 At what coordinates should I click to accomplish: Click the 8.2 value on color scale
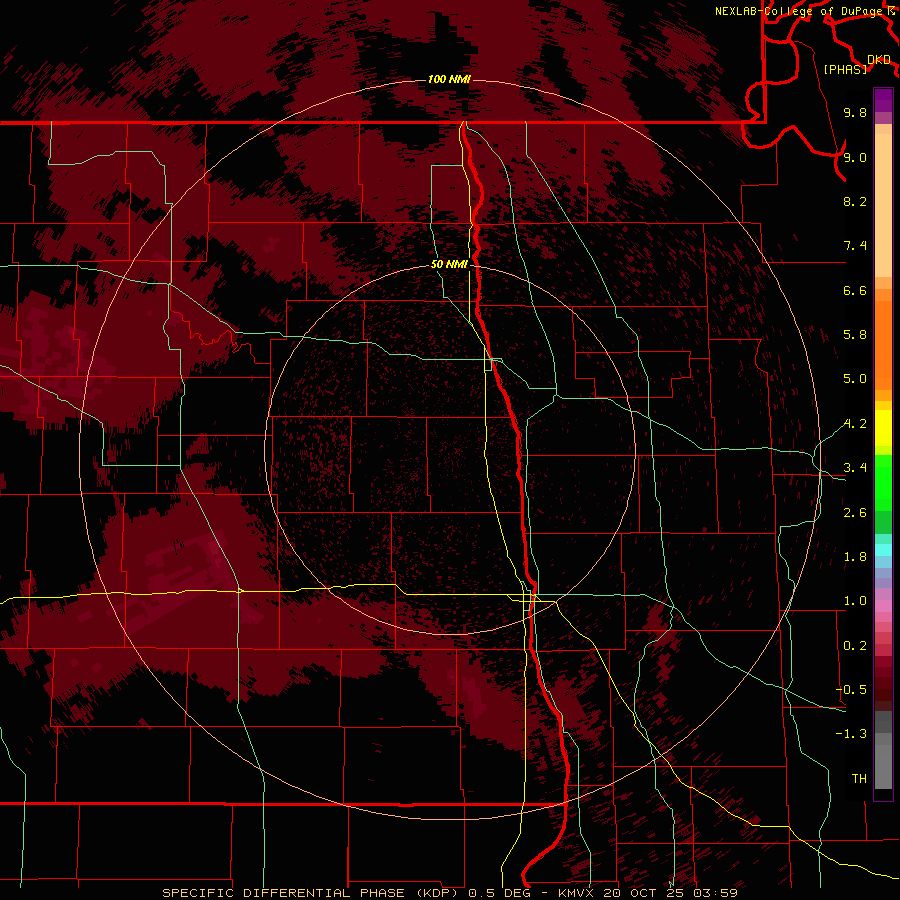tap(855, 201)
